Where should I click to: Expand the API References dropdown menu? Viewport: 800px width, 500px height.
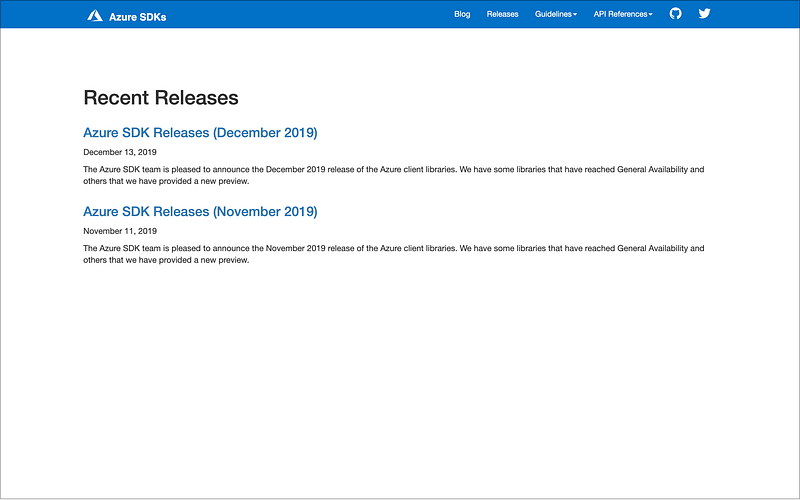point(623,14)
